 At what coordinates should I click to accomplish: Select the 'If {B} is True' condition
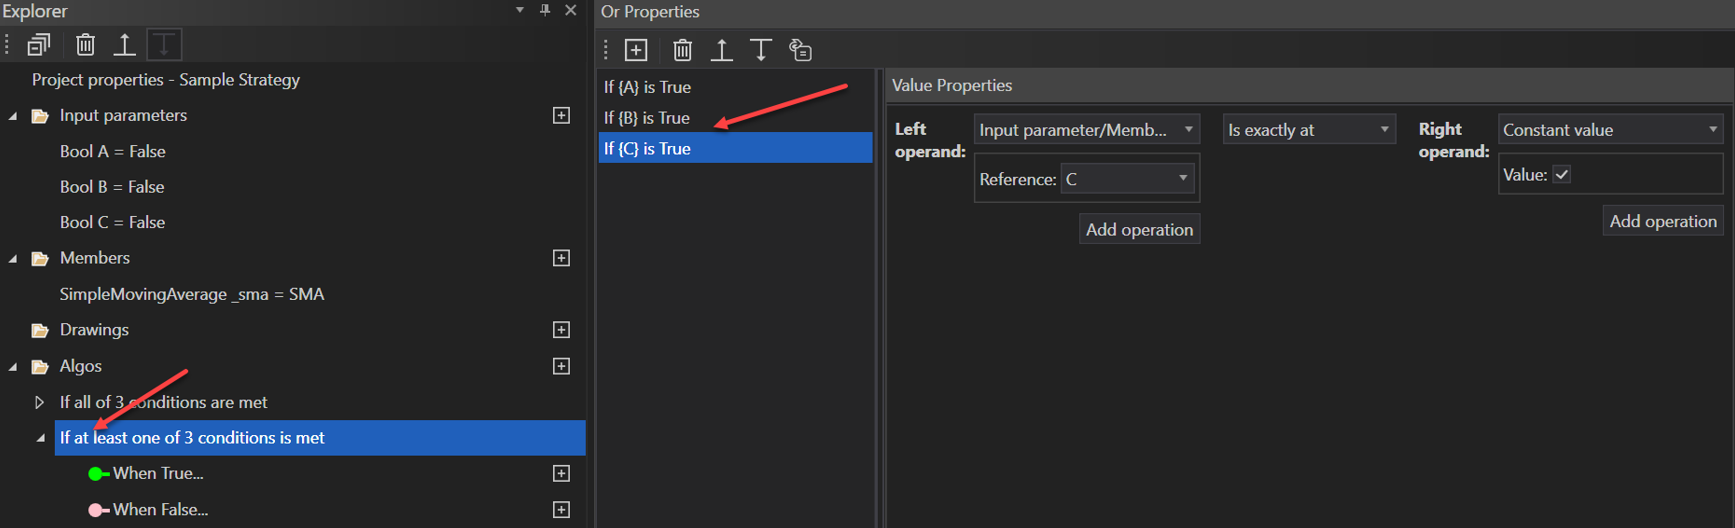click(646, 118)
